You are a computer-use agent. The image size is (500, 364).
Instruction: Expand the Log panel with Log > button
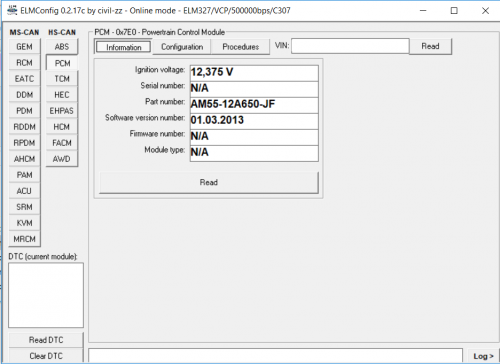483,356
